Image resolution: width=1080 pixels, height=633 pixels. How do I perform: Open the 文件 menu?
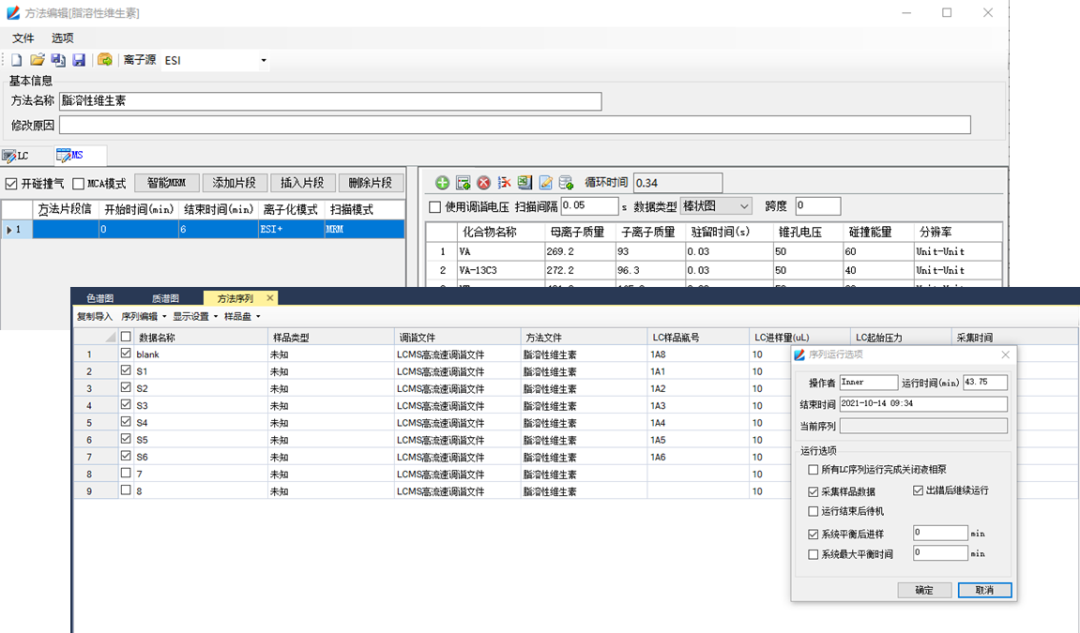click(23, 38)
